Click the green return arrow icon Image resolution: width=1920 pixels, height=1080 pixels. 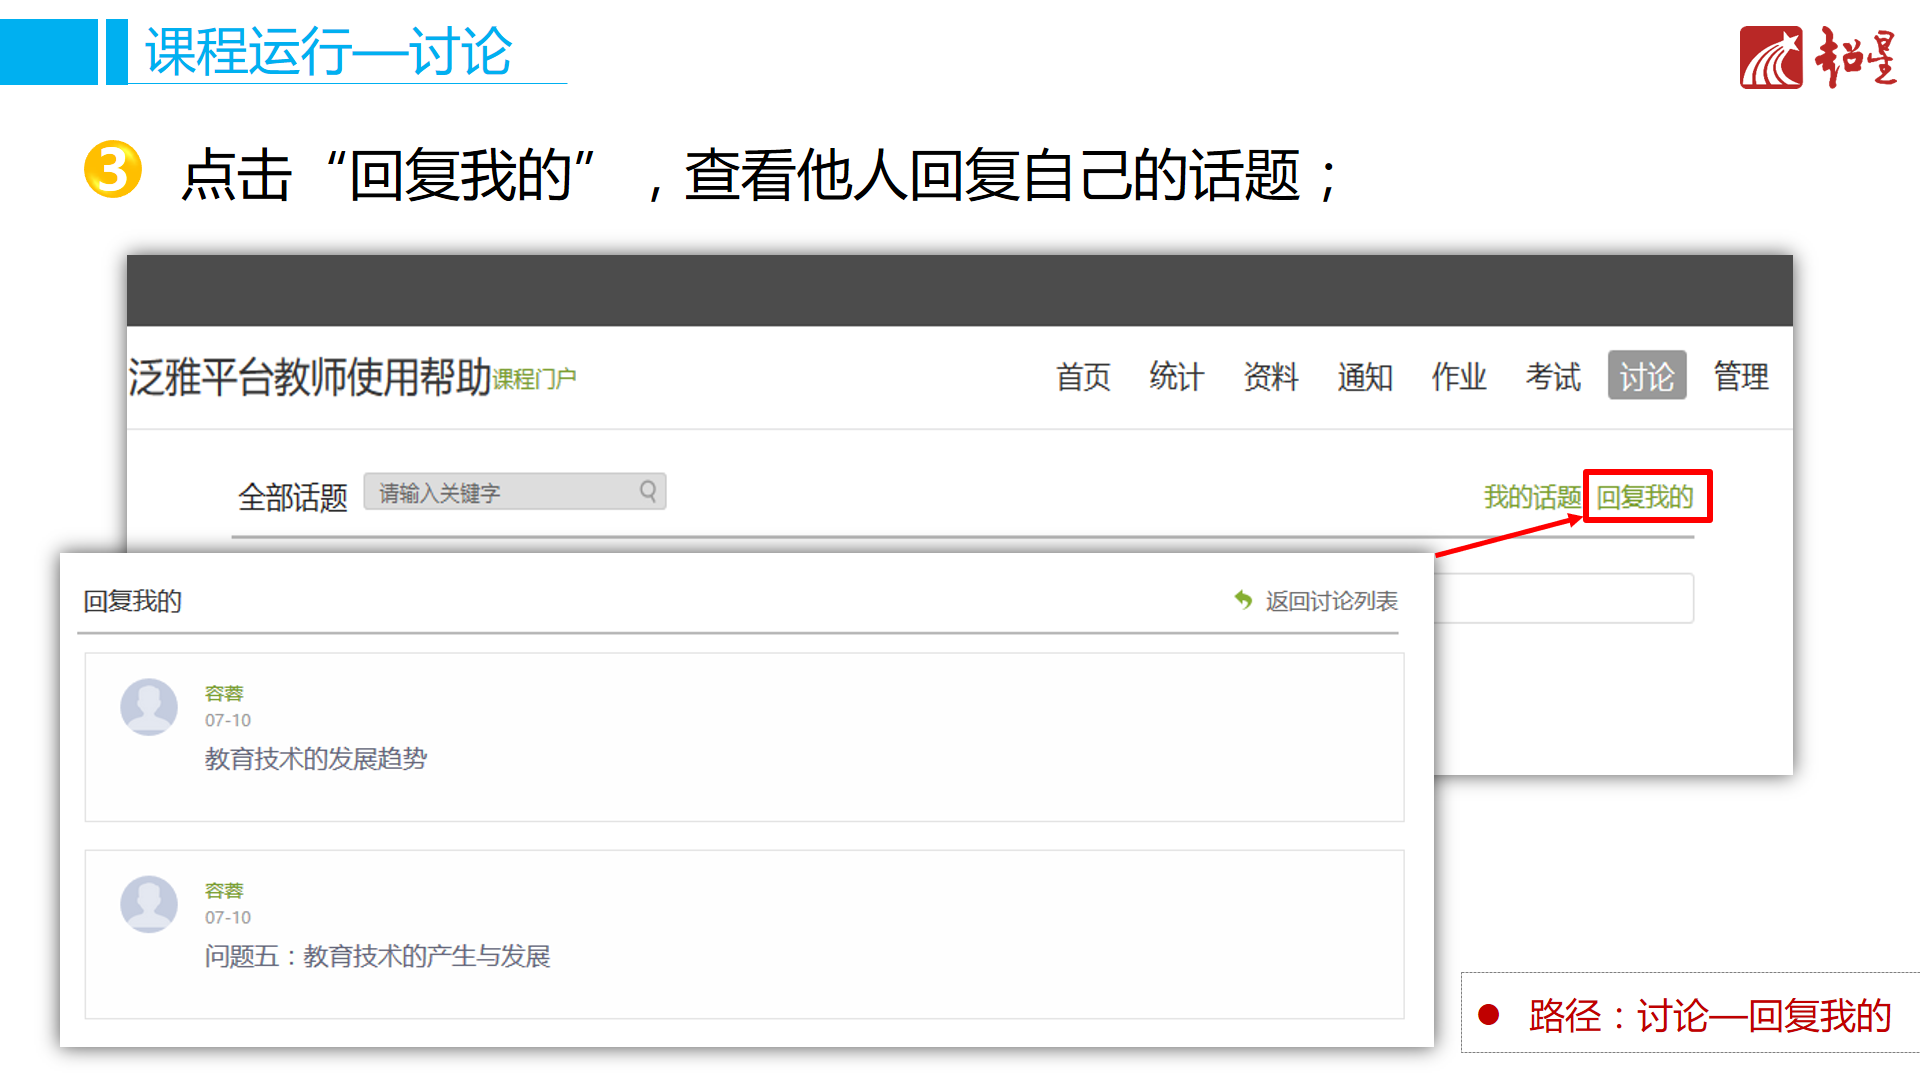click(1243, 600)
